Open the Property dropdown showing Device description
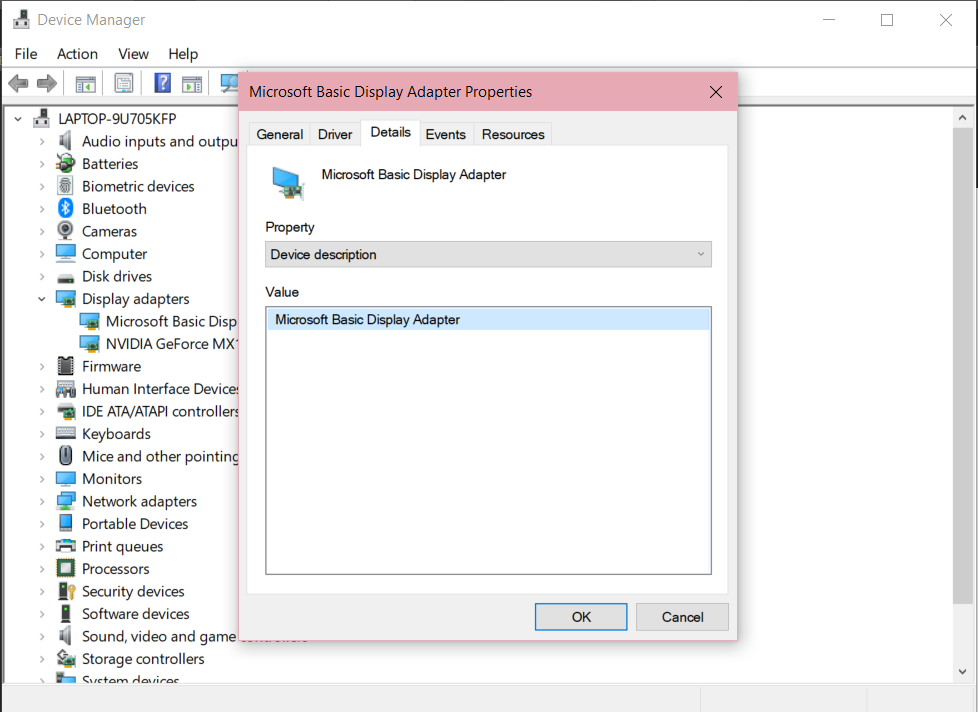 488,254
